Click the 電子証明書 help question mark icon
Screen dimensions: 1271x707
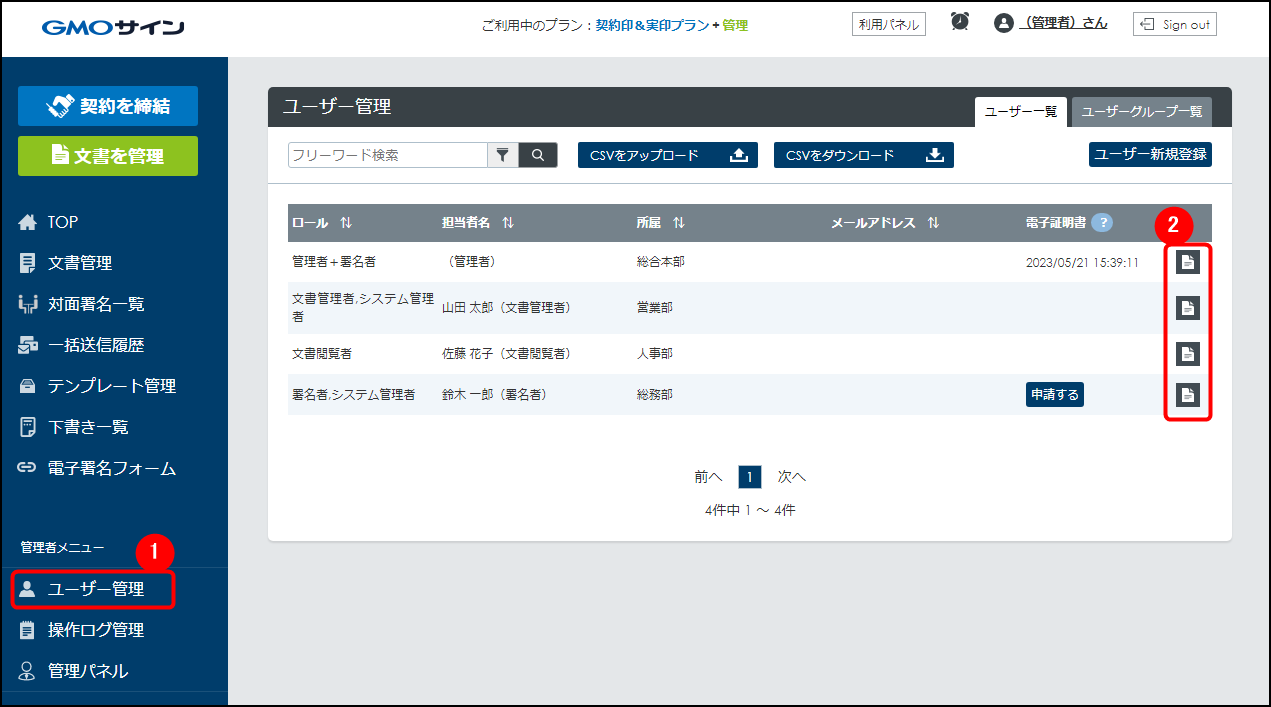click(x=1102, y=223)
